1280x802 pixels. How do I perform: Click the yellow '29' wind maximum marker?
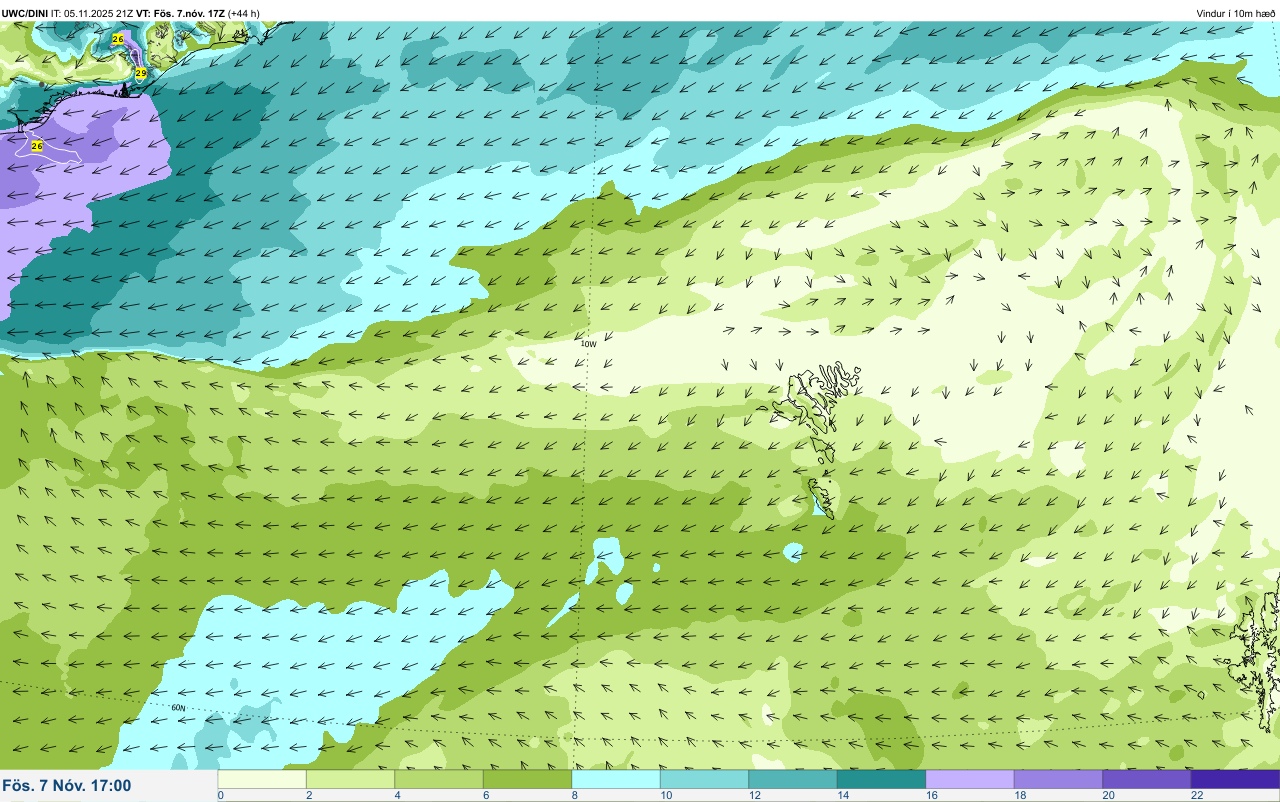click(141, 74)
